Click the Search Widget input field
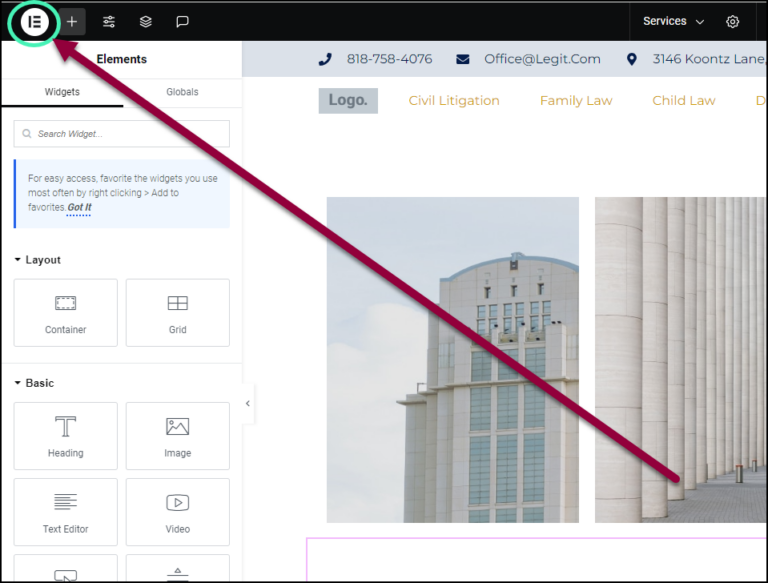Image resolution: width=768 pixels, height=583 pixels. pyautogui.click(x=122, y=134)
